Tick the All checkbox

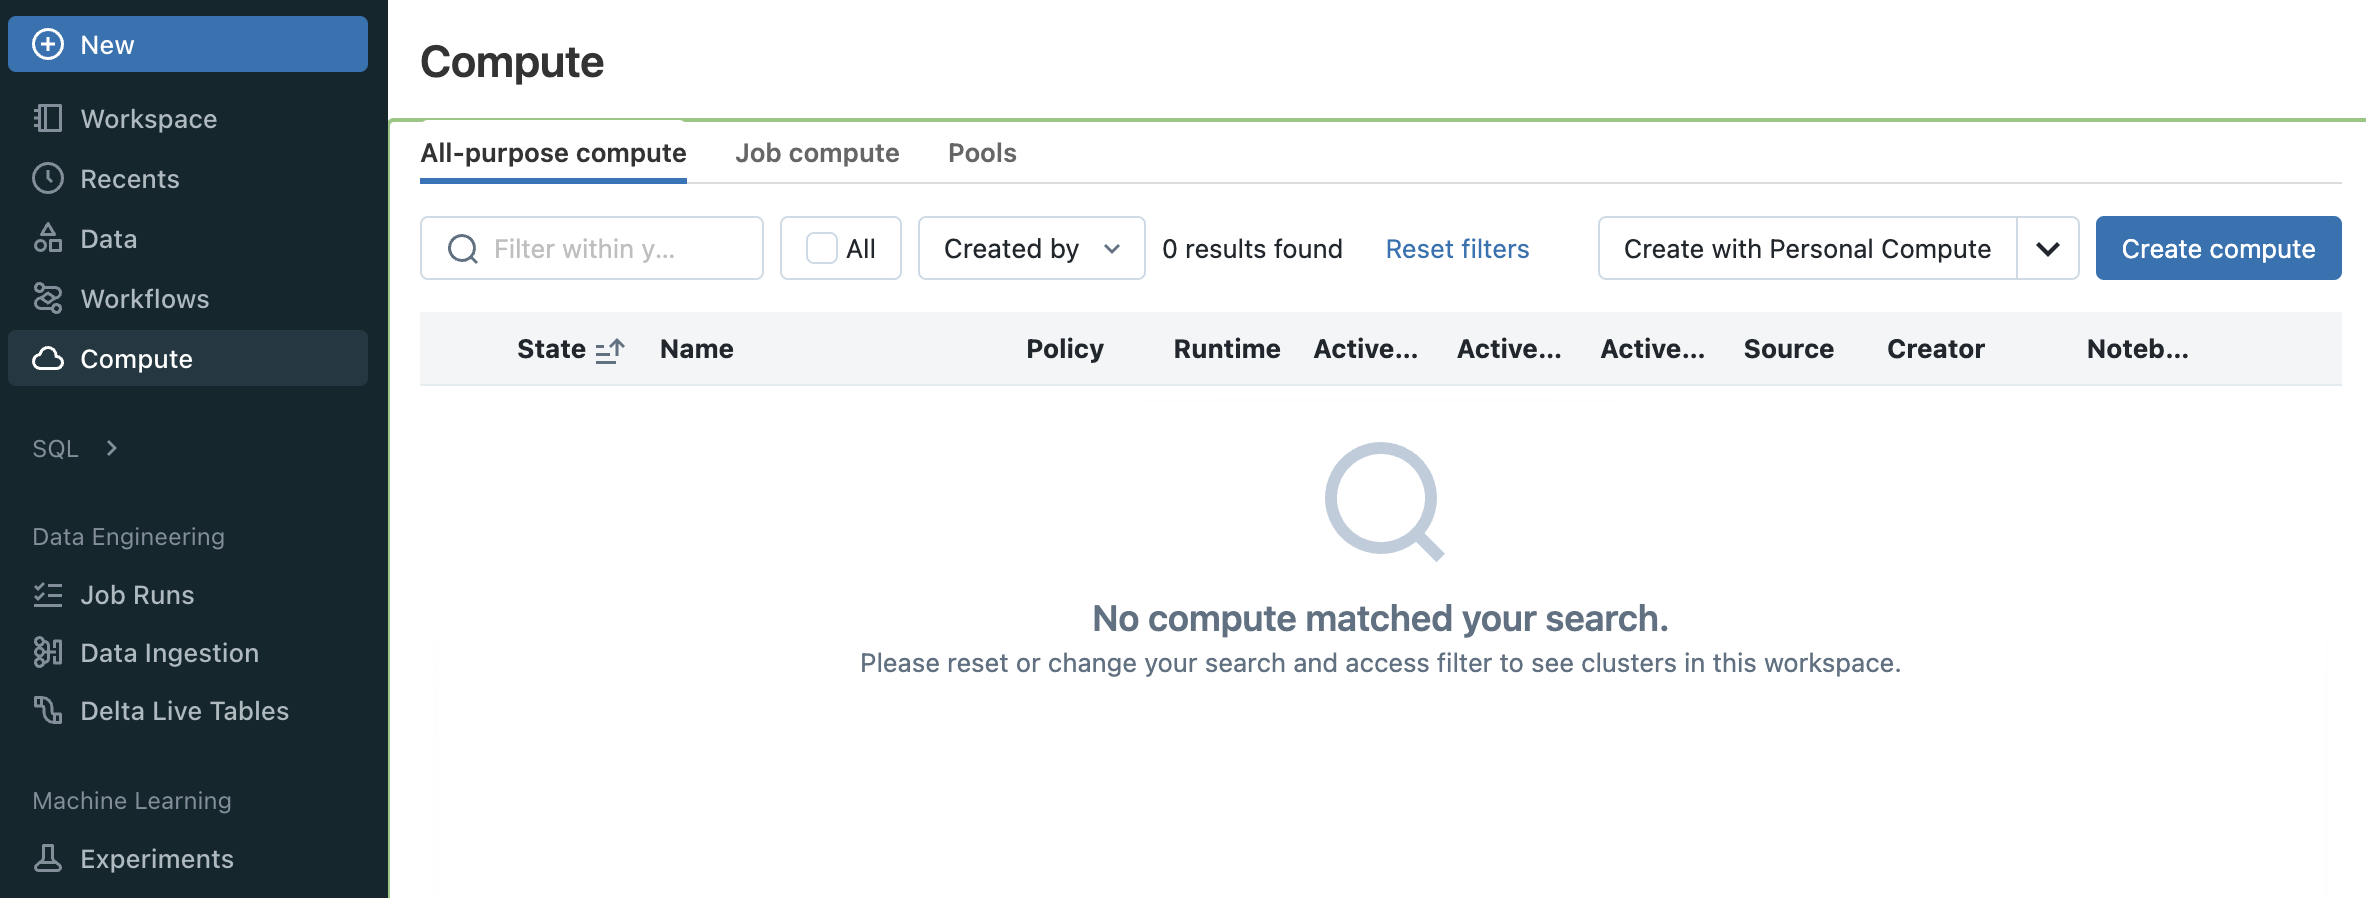821,248
